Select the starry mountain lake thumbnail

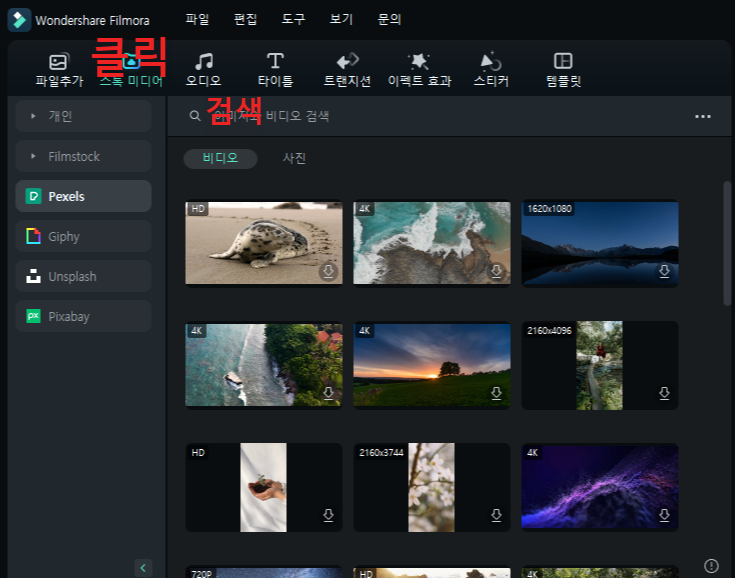click(600, 243)
